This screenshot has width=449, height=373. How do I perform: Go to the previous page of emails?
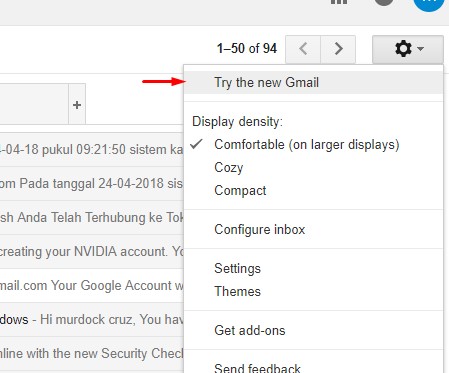click(303, 49)
